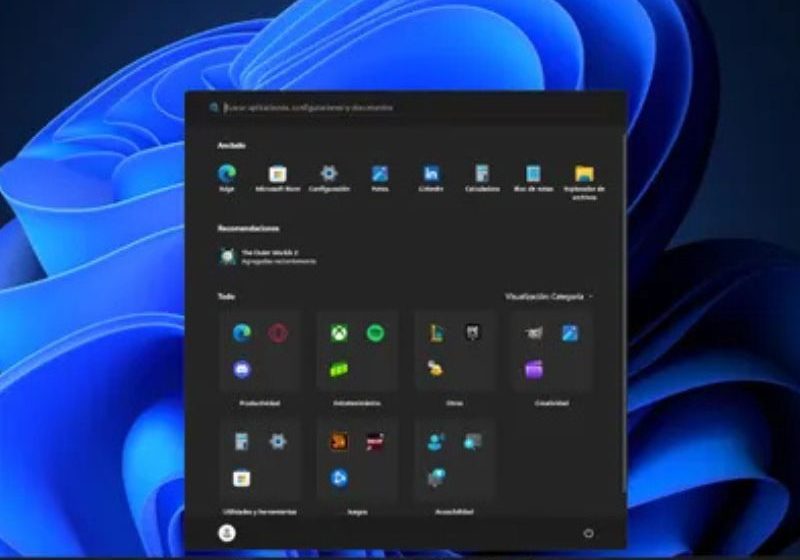This screenshot has height=560, width=800.
Task: Open the bottom-left icon in Accesibilidad group
Action: tap(436, 478)
